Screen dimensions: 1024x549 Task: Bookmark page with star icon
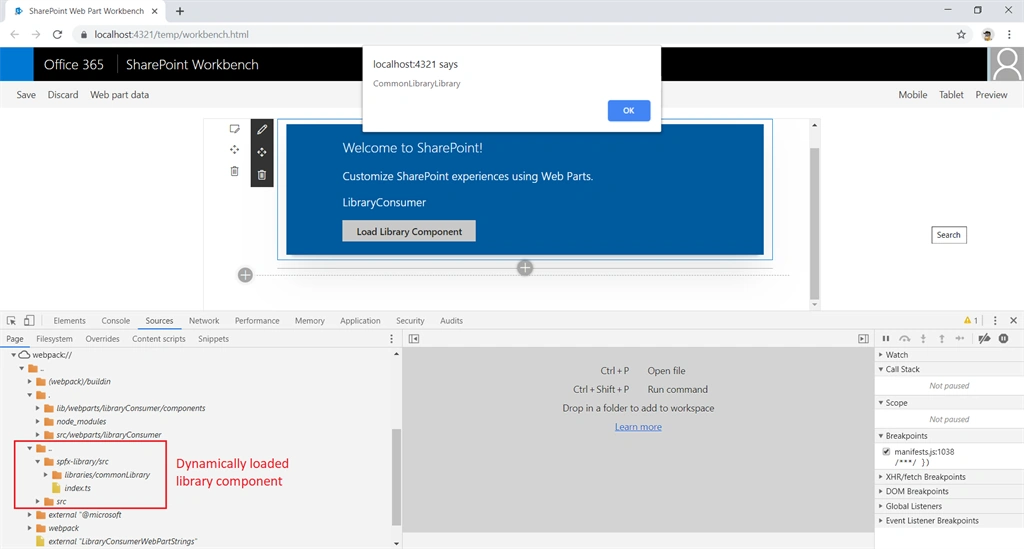pyautogui.click(x=961, y=35)
